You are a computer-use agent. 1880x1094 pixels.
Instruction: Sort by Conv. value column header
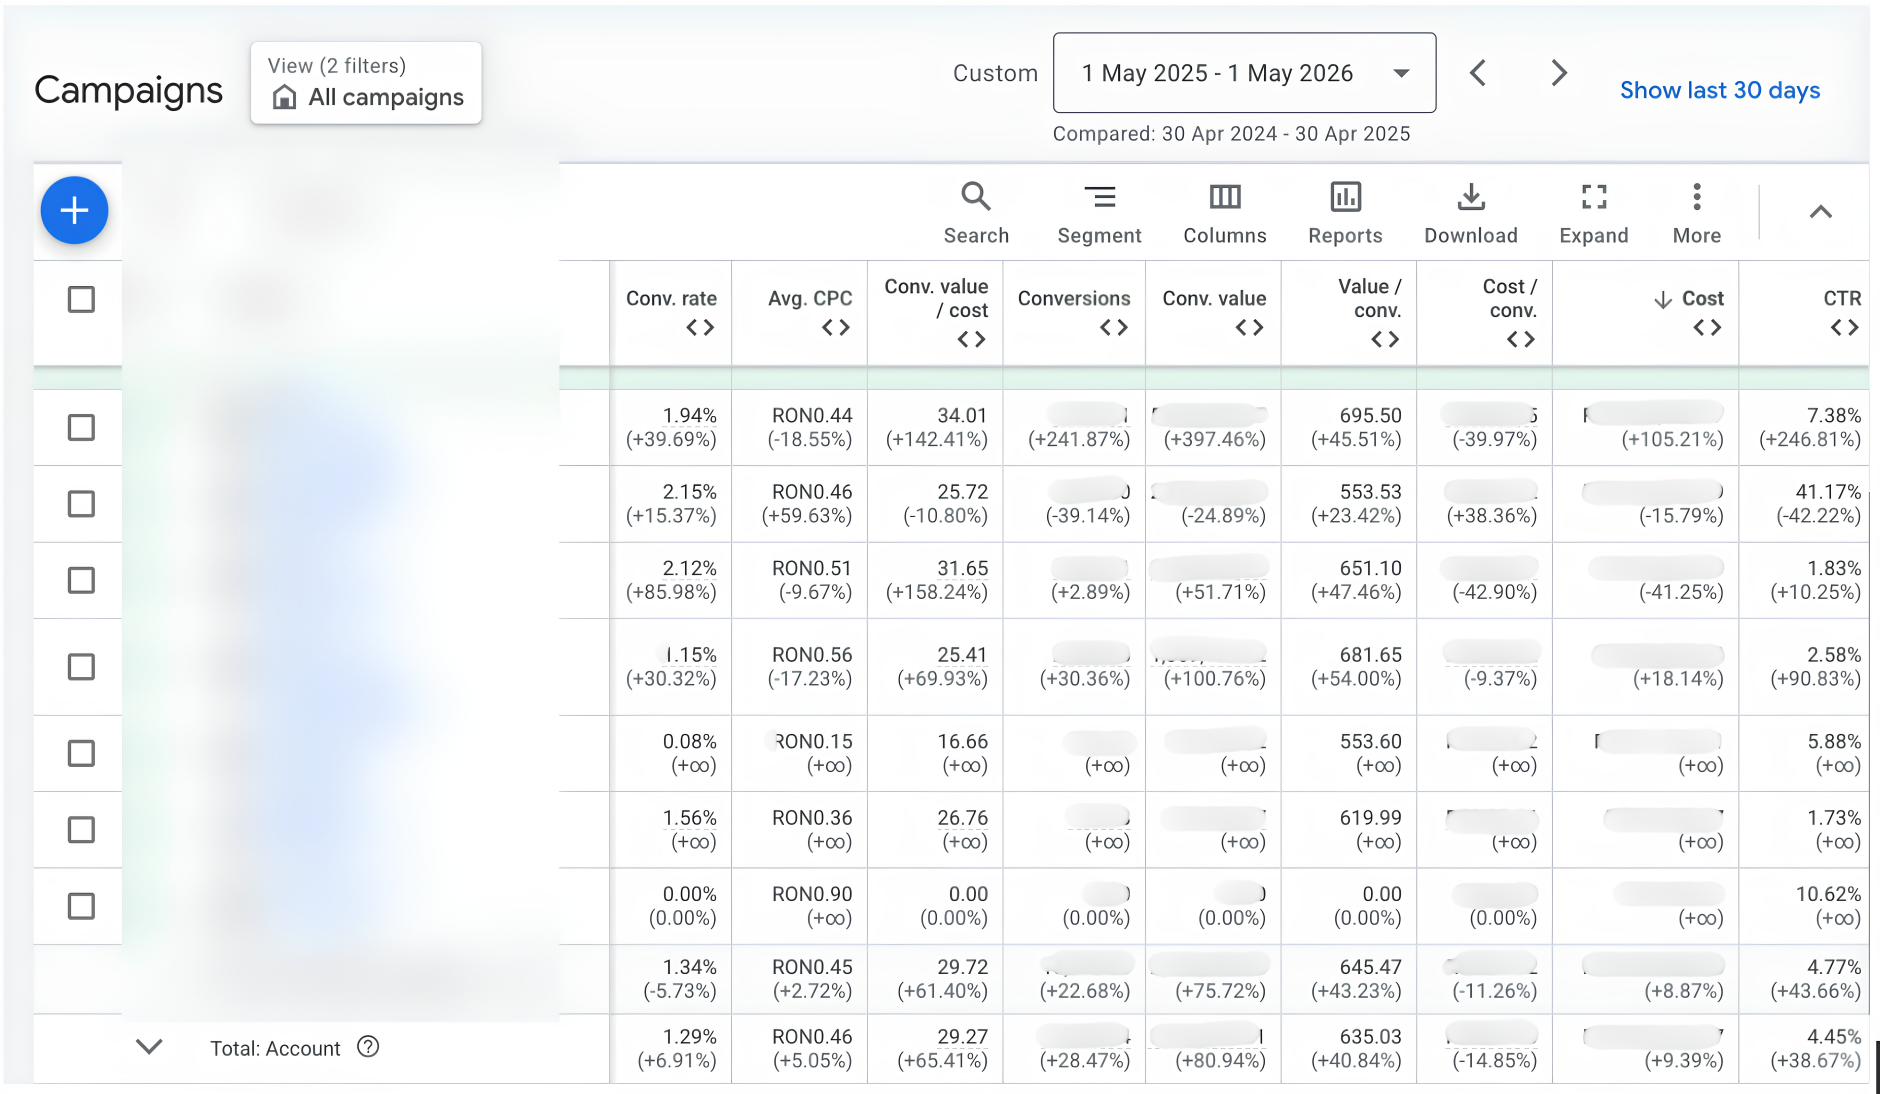[x=1214, y=298]
